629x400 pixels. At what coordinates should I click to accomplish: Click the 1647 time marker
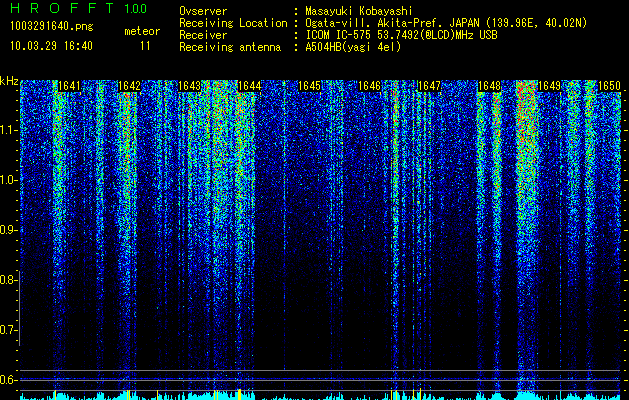coord(429,86)
